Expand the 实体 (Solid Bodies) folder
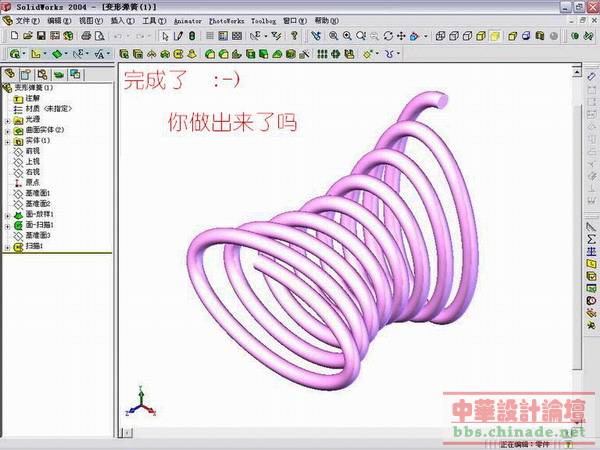600x450 pixels. coord(7,141)
